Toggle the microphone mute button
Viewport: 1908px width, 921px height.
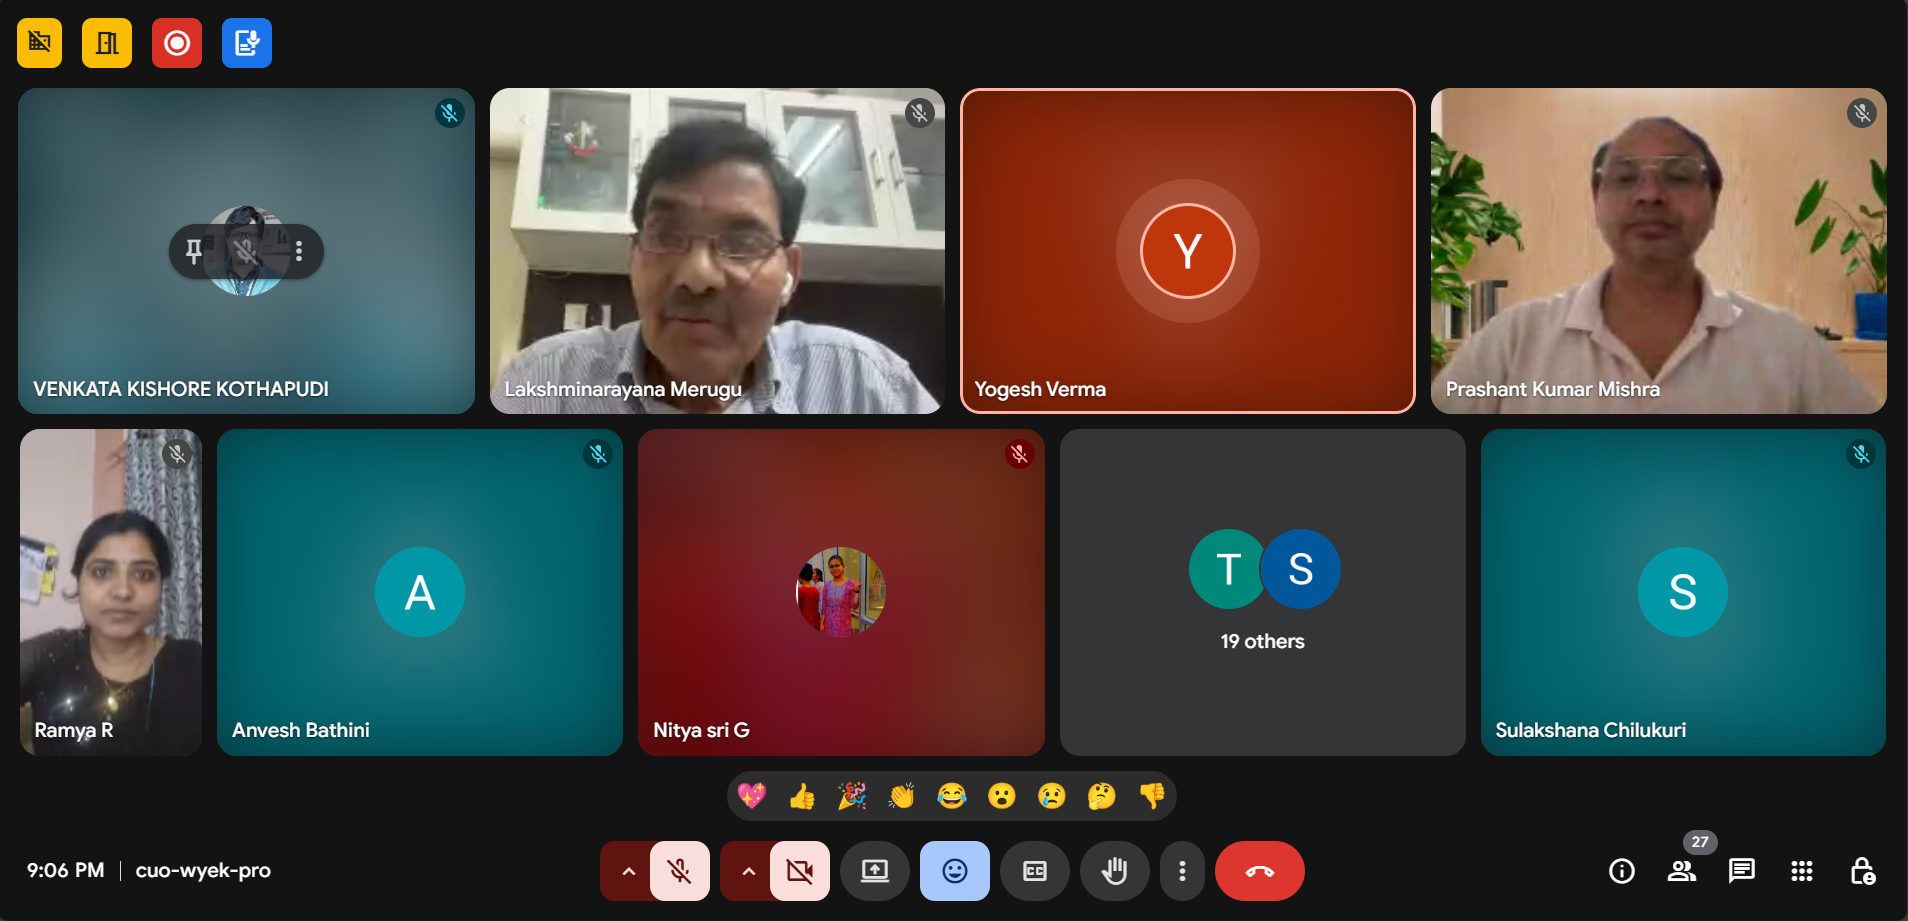click(680, 871)
